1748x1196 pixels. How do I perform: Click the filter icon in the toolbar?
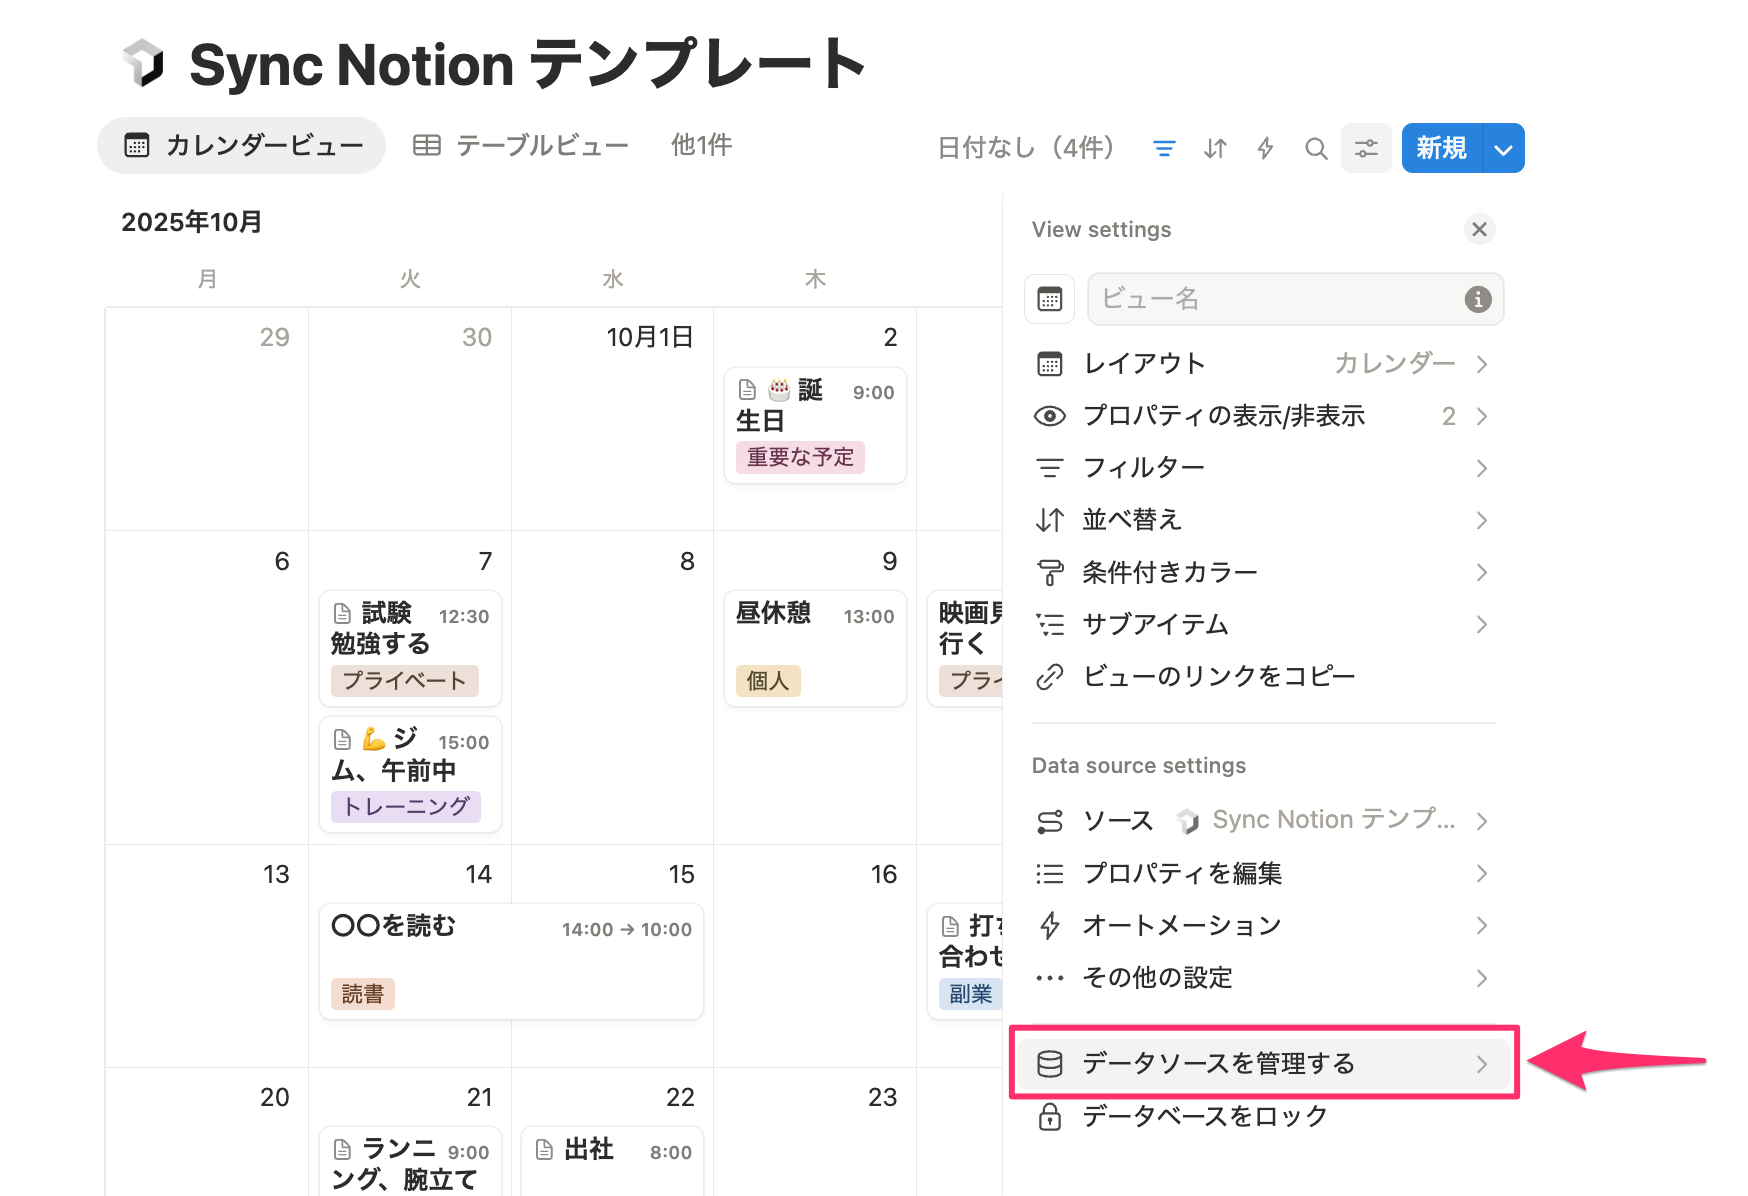pyautogui.click(x=1164, y=149)
